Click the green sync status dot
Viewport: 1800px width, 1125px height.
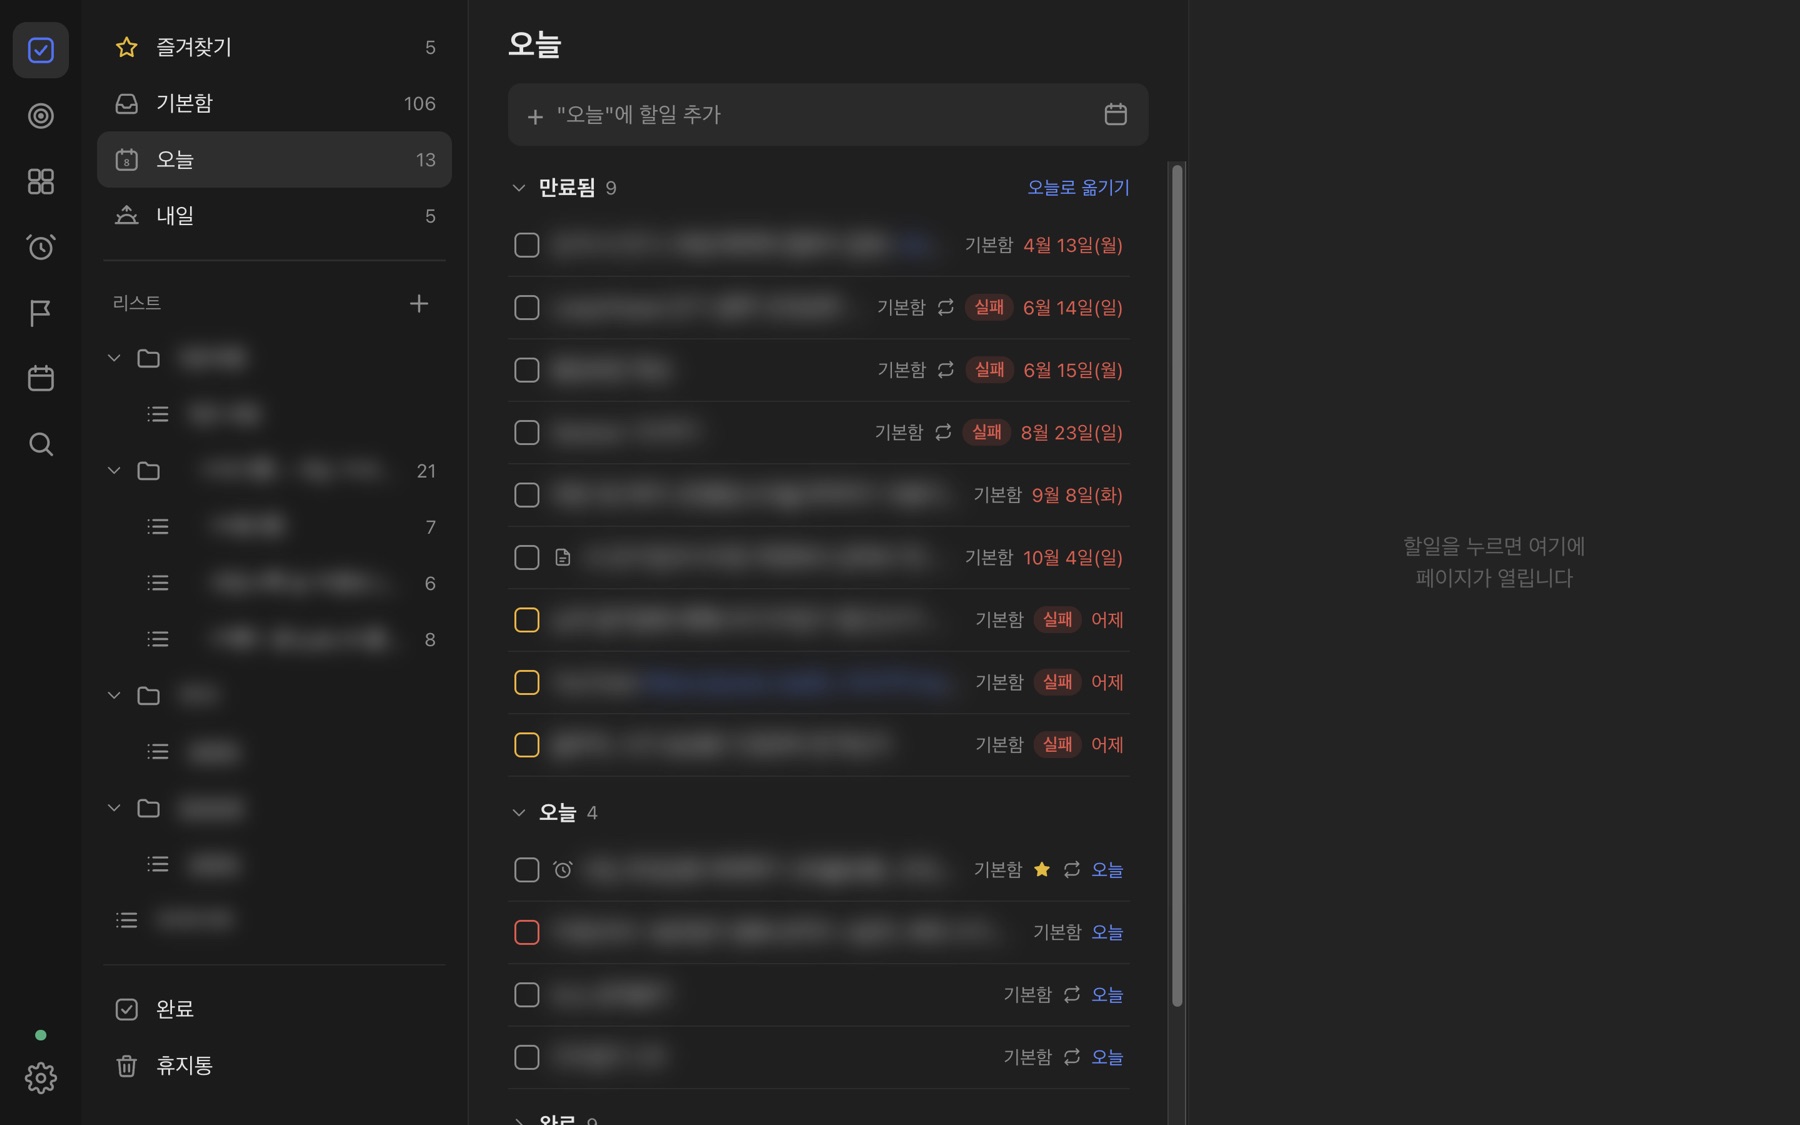tap(41, 1035)
